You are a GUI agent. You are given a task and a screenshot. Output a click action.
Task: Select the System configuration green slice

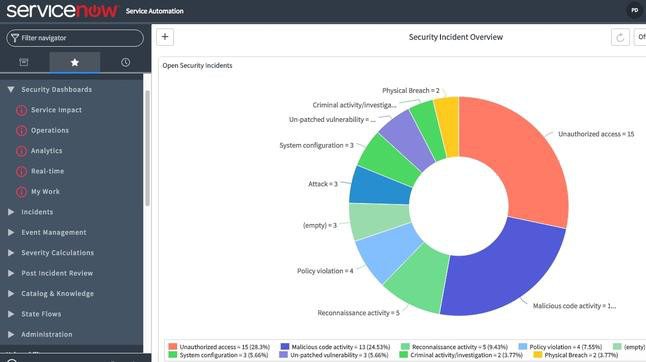tap(387, 160)
